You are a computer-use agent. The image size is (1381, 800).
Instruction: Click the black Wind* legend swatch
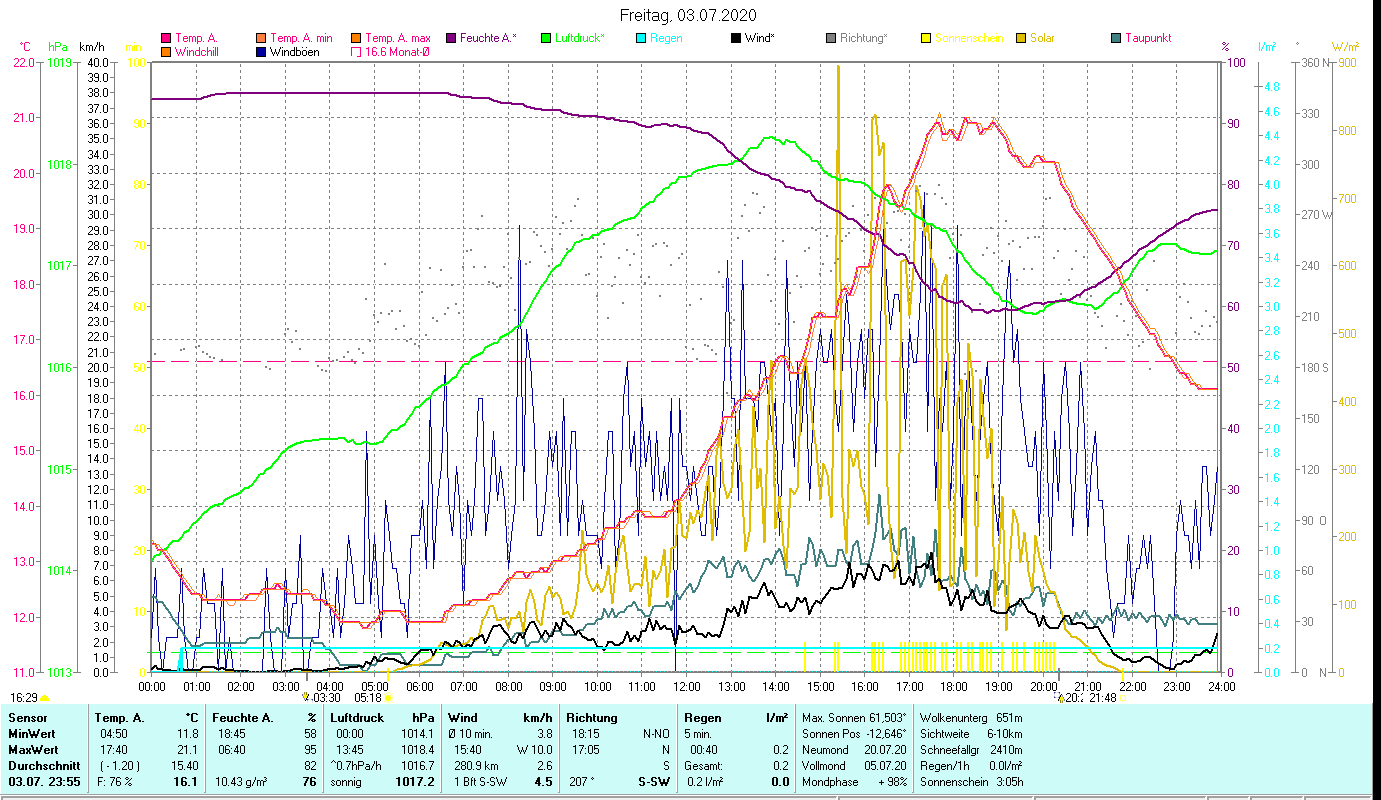(736, 38)
